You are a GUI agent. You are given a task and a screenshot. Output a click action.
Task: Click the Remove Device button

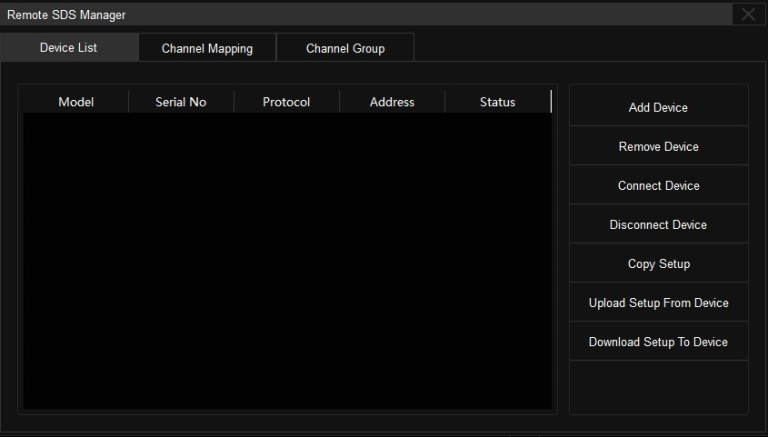pyautogui.click(x=658, y=147)
